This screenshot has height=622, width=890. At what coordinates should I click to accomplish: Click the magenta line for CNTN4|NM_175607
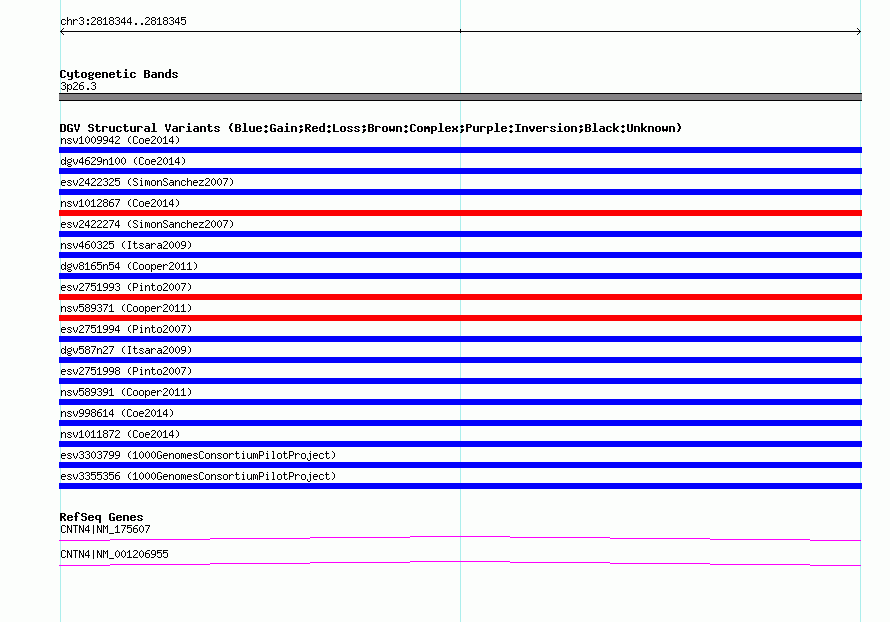click(460, 538)
